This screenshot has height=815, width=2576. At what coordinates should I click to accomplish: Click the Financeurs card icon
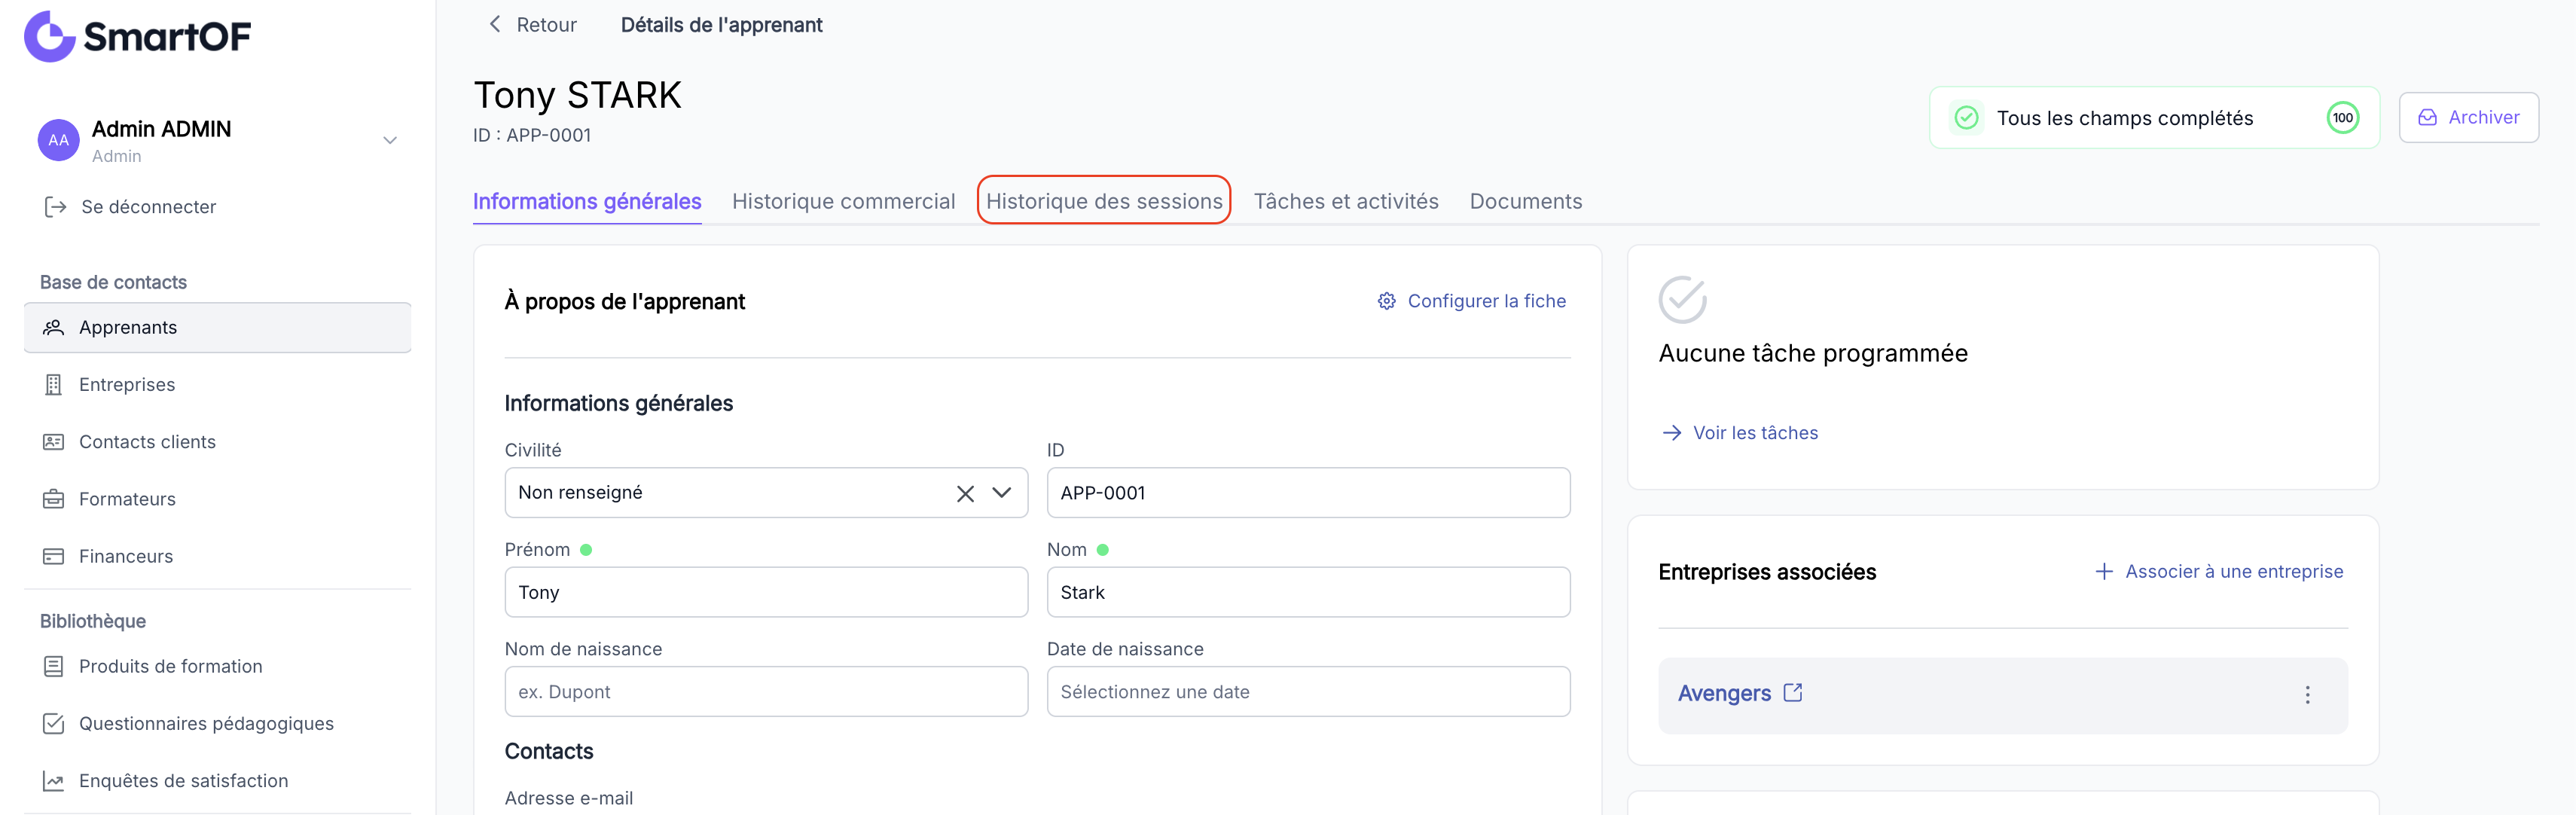tap(54, 556)
